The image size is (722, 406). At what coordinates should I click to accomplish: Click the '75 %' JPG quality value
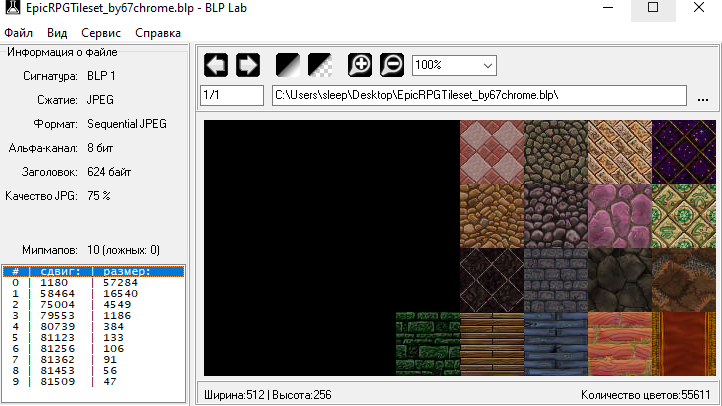tap(99, 196)
